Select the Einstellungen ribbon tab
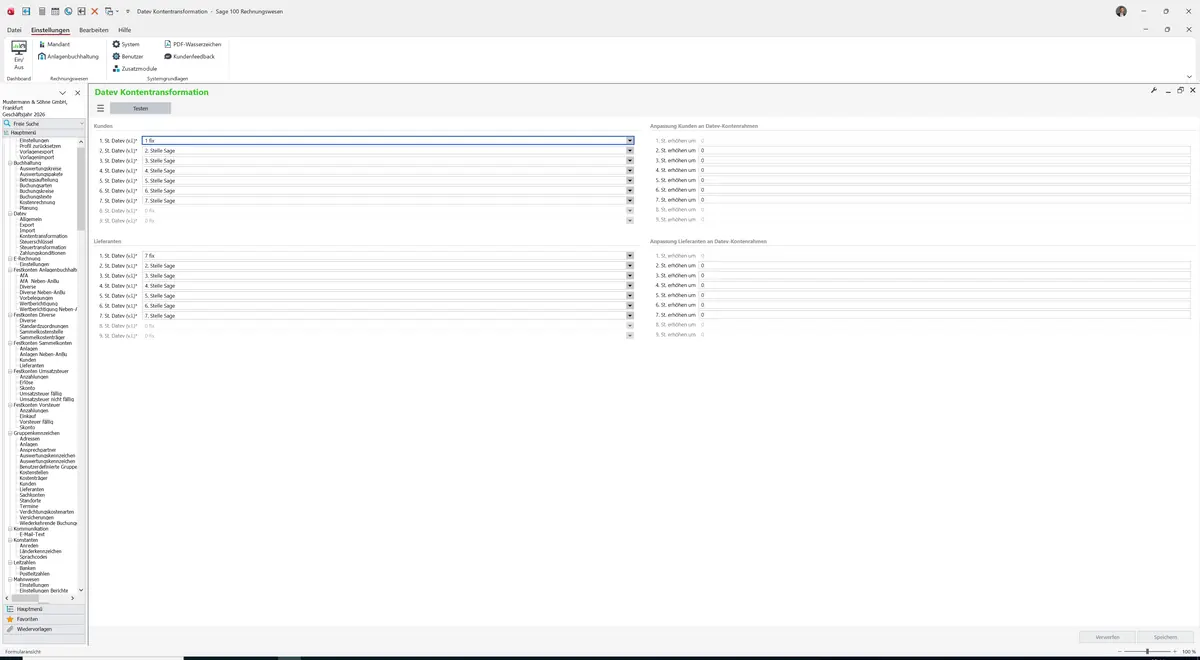Screen dimensions: 1200x660 pyautogui.click(x=50, y=30)
